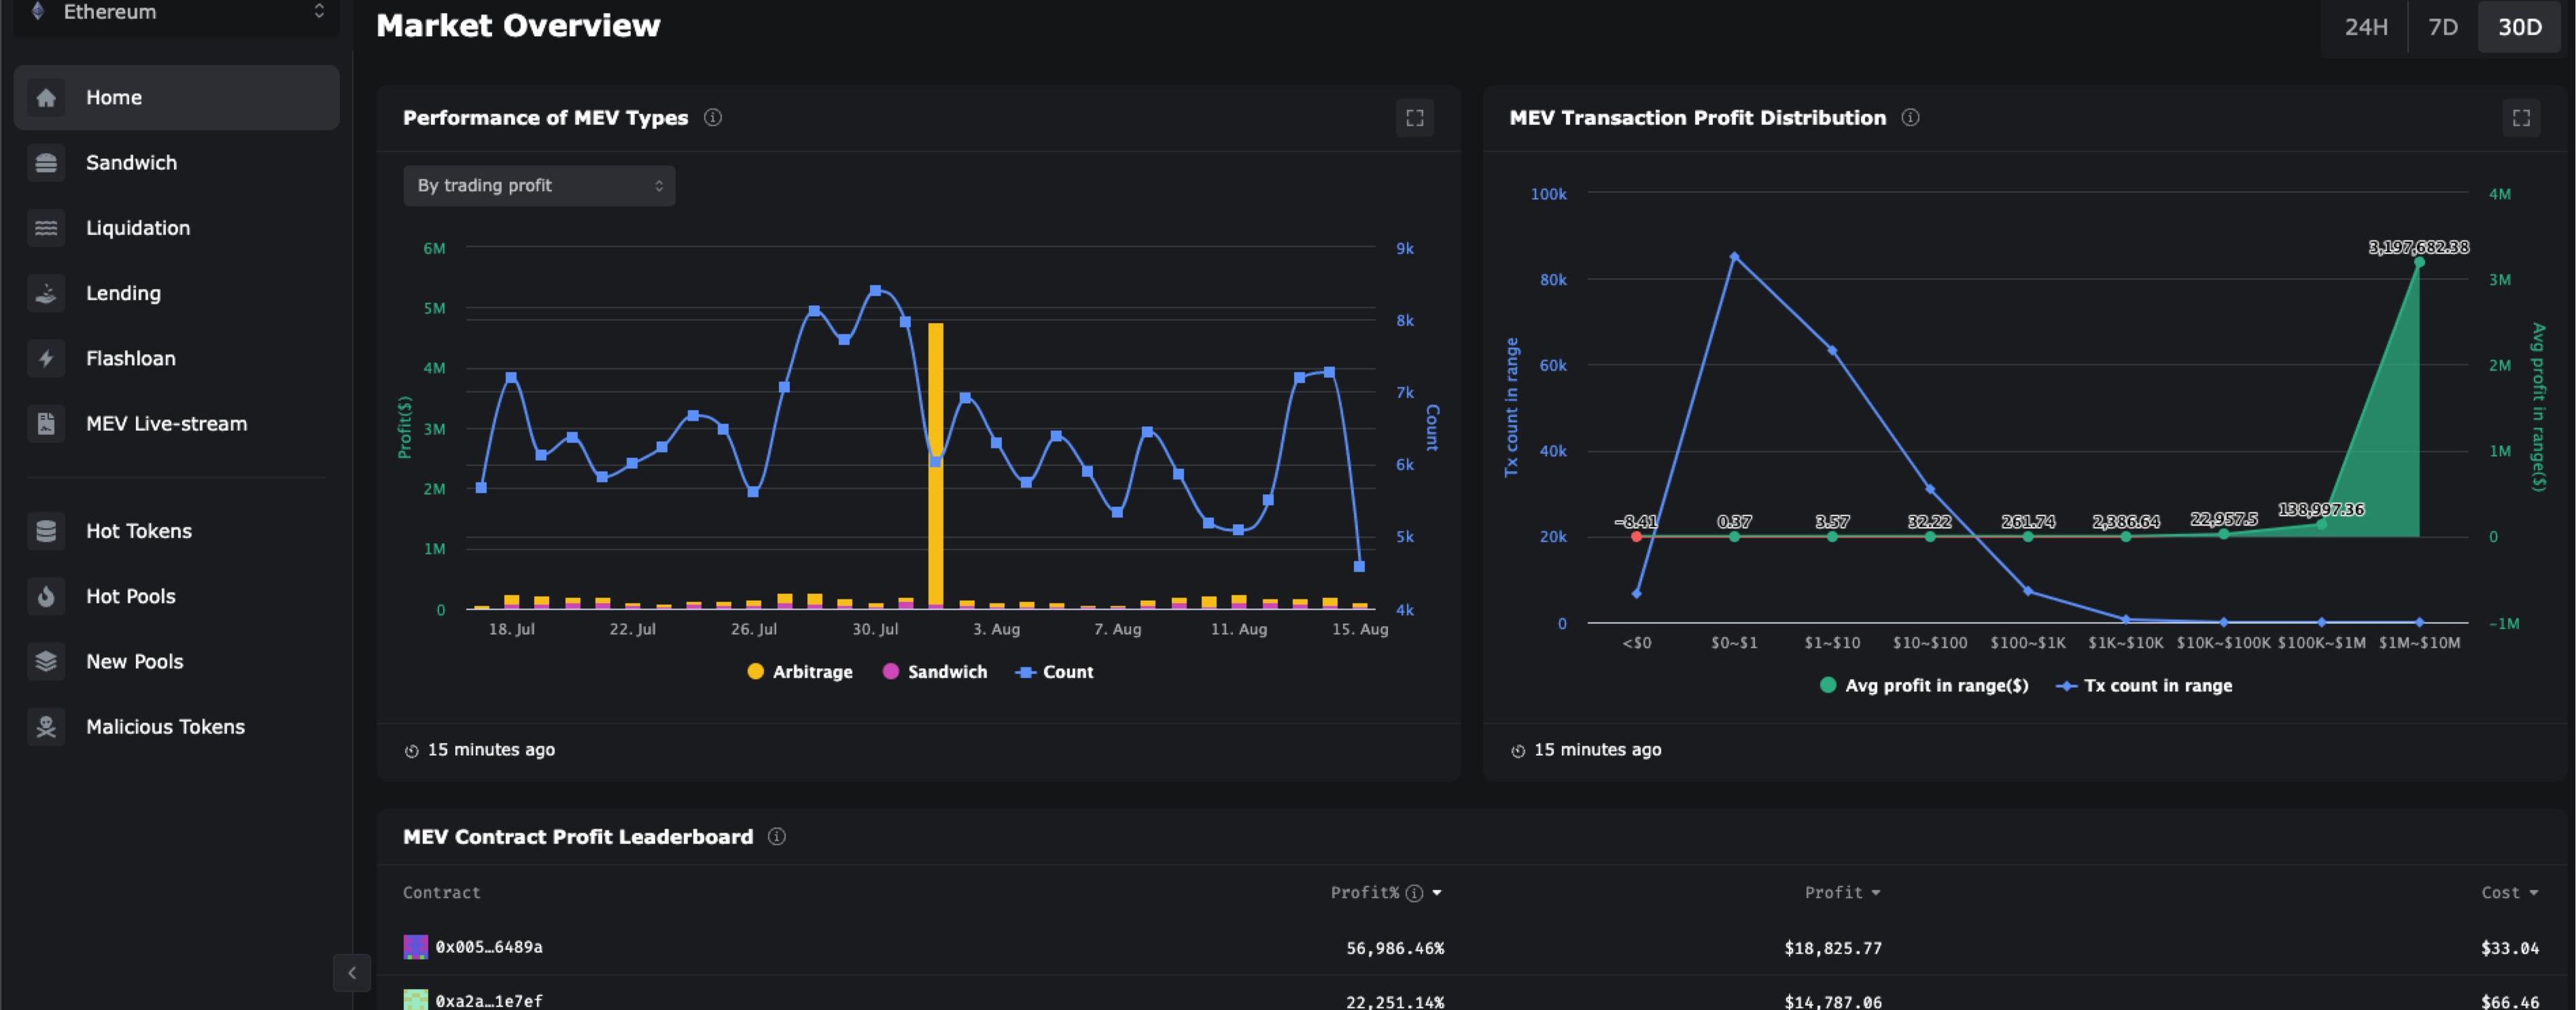Image resolution: width=2576 pixels, height=1010 pixels.
Task: Open the Sandwich sidebar icon
Action: coord(46,163)
